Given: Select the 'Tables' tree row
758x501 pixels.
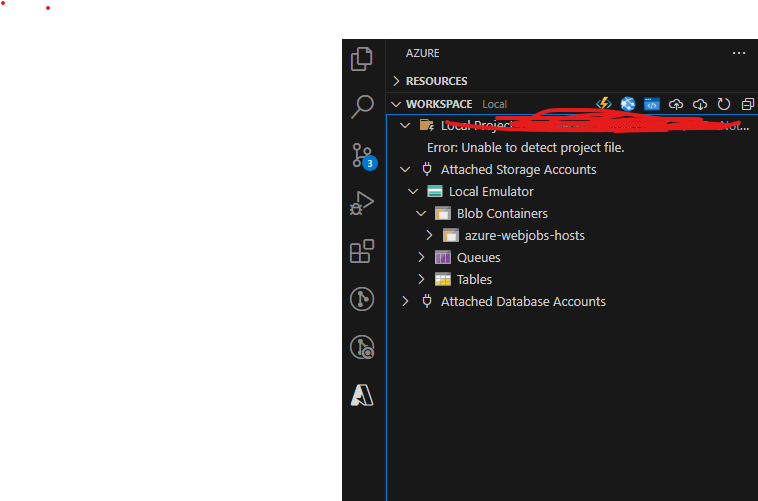Looking at the screenshot, I should pos(572,280).
